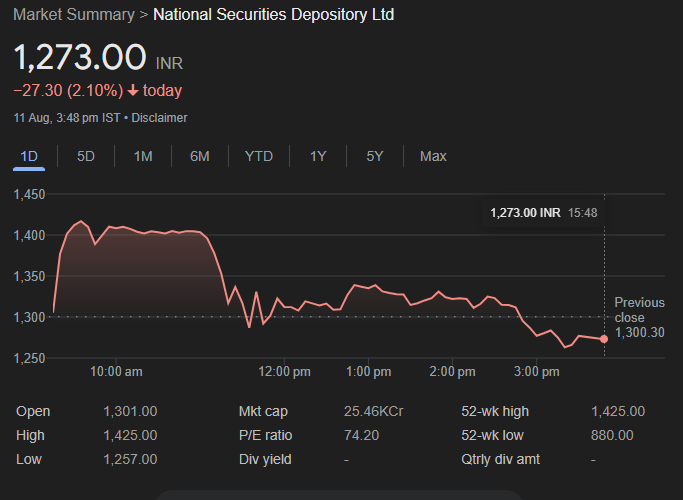Open the Market Summary breadcrumb link
This screenshot has width=683, height=500.
pos(74,15)
